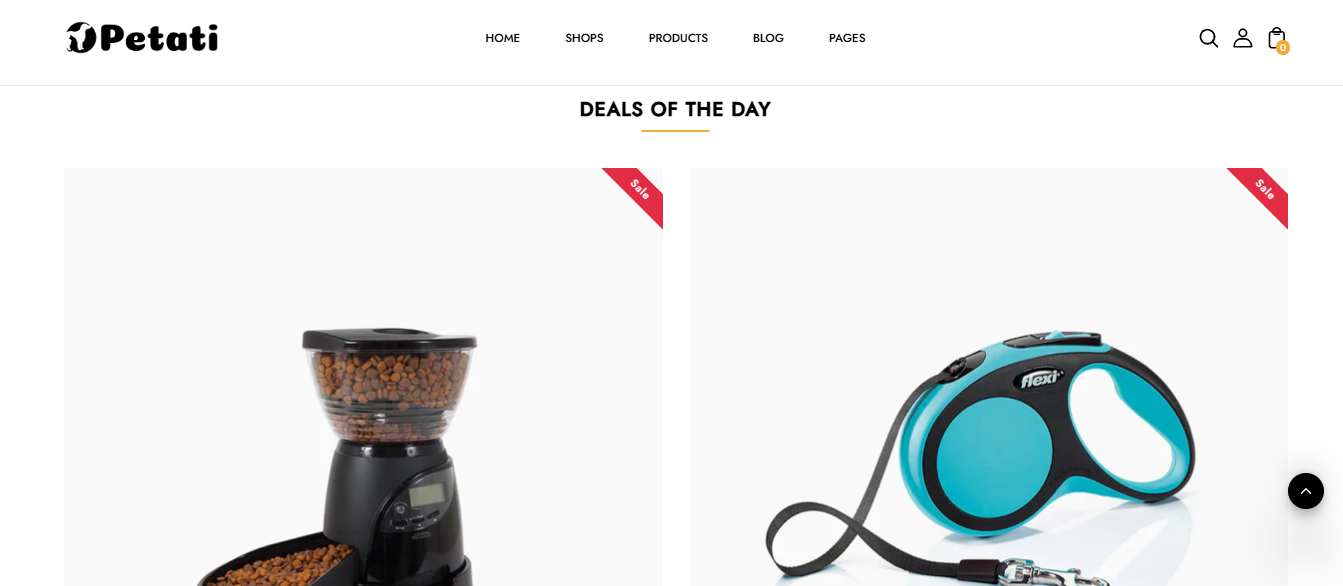Open the blue retractable leash product image
This screenshot has height=586, width=1343.
pos(989,377)
